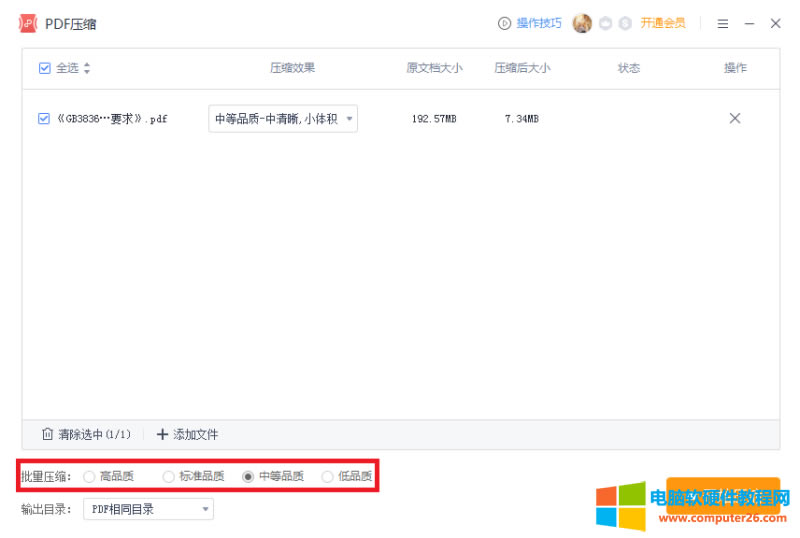This screenshot has width=800, height=538.
Task: Open the hamburger menu icon
Action: coord(722,23)
